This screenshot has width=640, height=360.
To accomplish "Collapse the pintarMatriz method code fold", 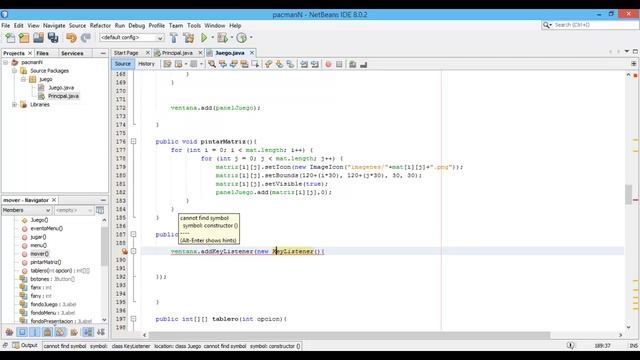I will click(133, 141).
